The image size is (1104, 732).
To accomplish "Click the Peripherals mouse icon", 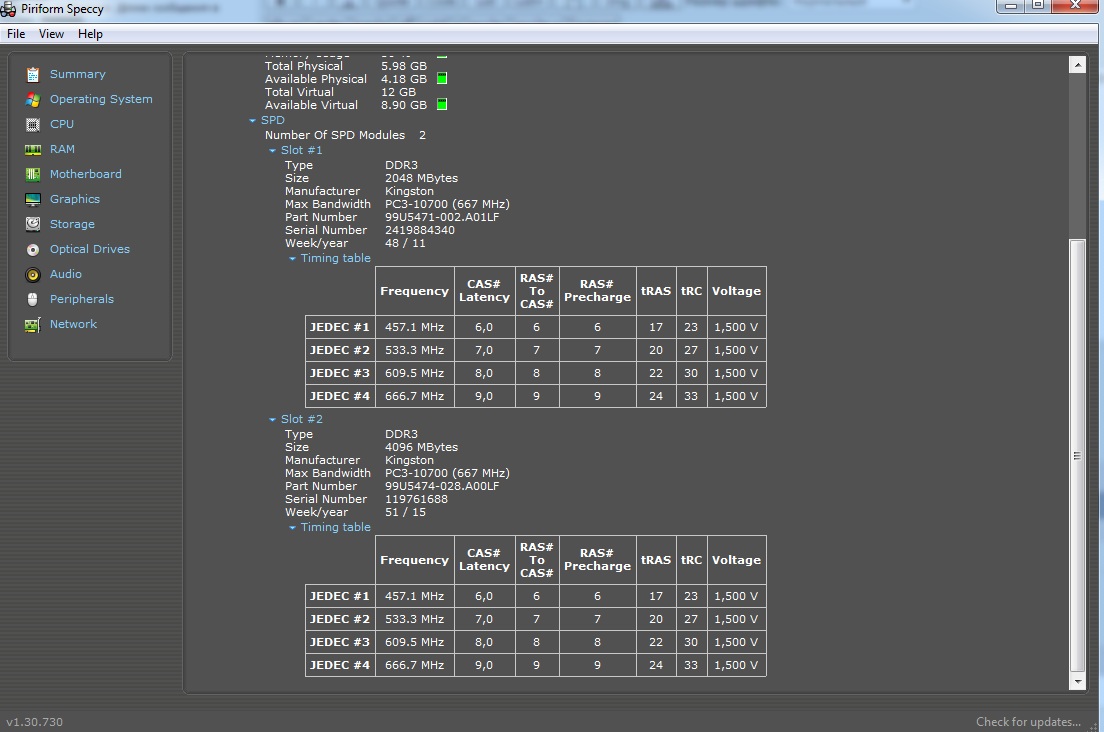I will [x=32, y=299].
